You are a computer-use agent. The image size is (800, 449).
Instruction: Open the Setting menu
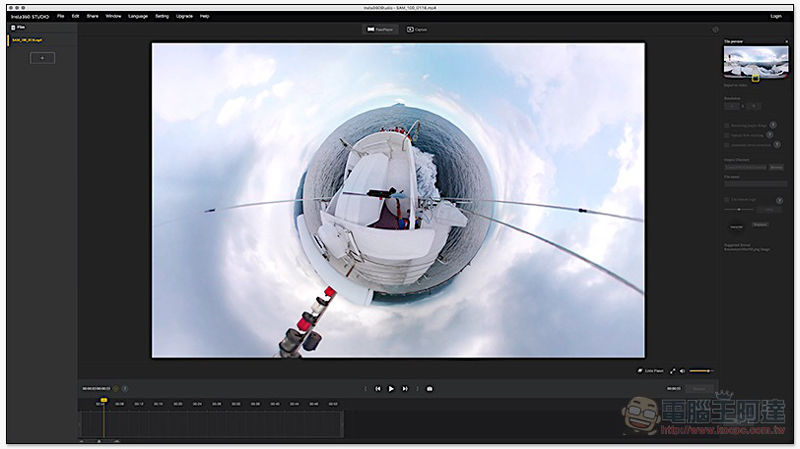tap(162, 16)
